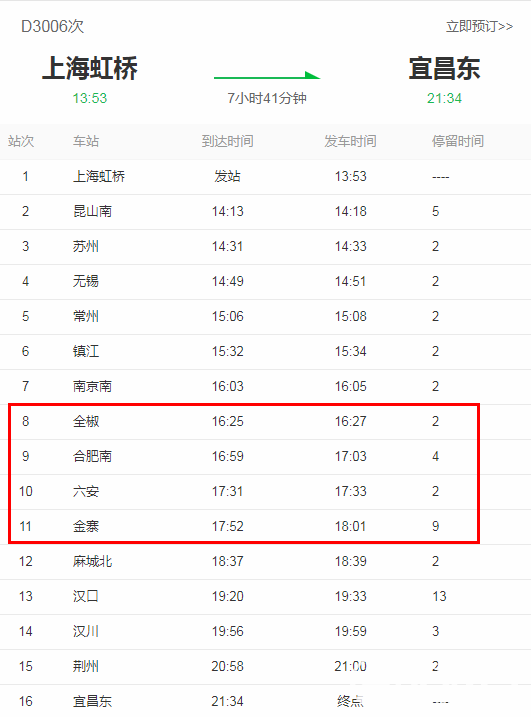The width and height of the screenshot is (531, 717).
Task: Click the 到达时间 column header
Action: point(227,141)
